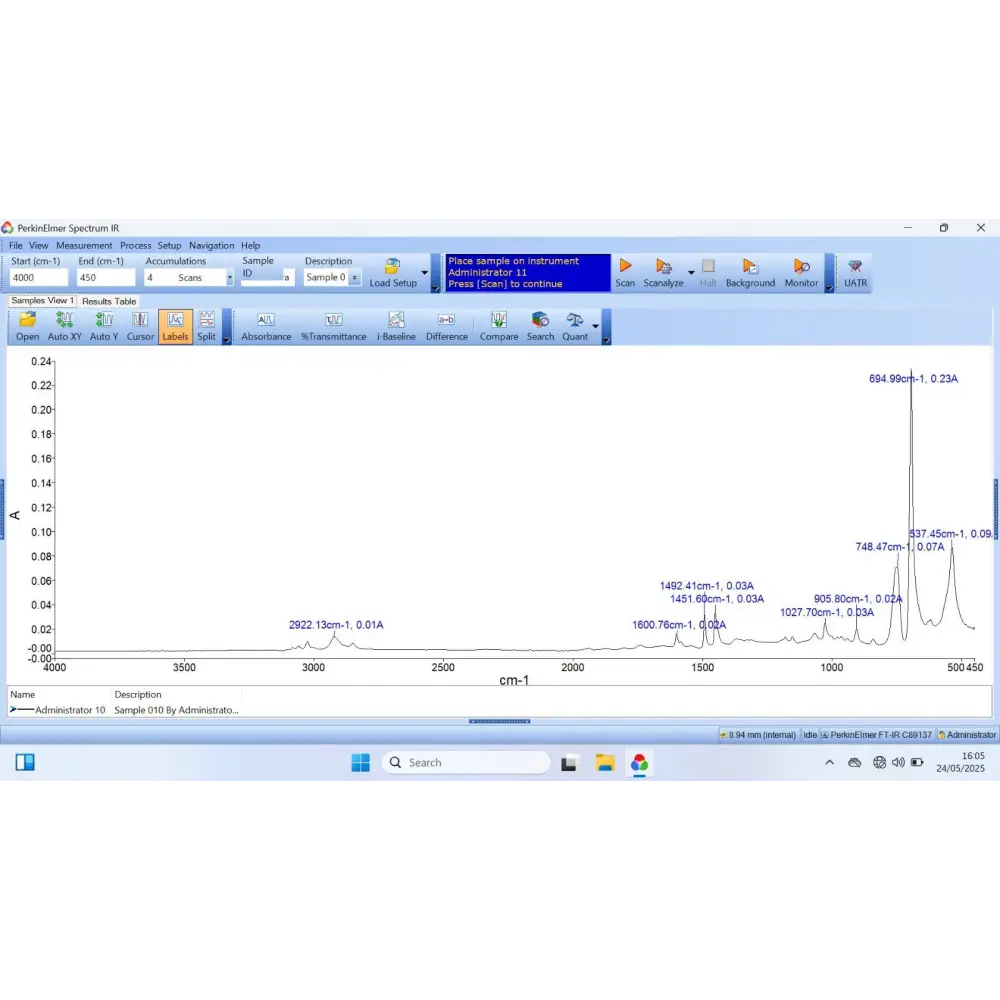Click the PerkinElmer FT-IR C89137 status entry

pyautogui.click(x=876, y=735)
